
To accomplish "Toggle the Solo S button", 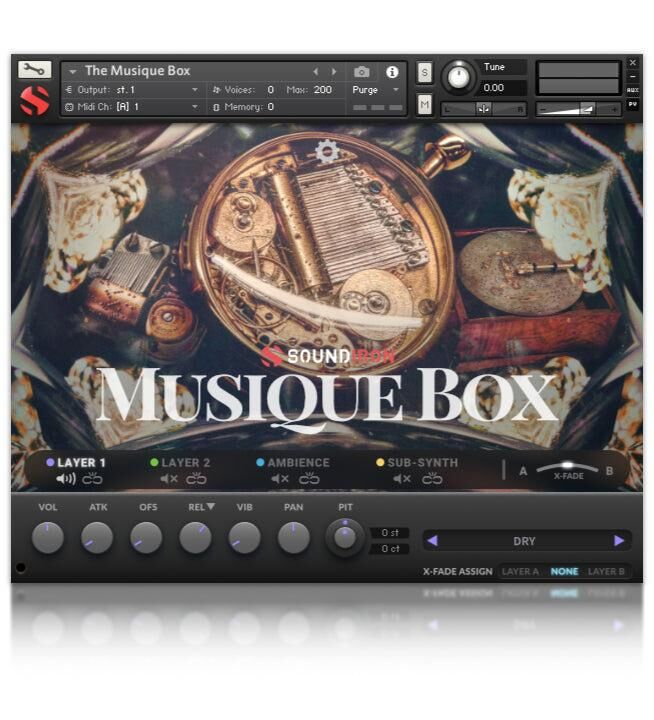I will point(424,72).
